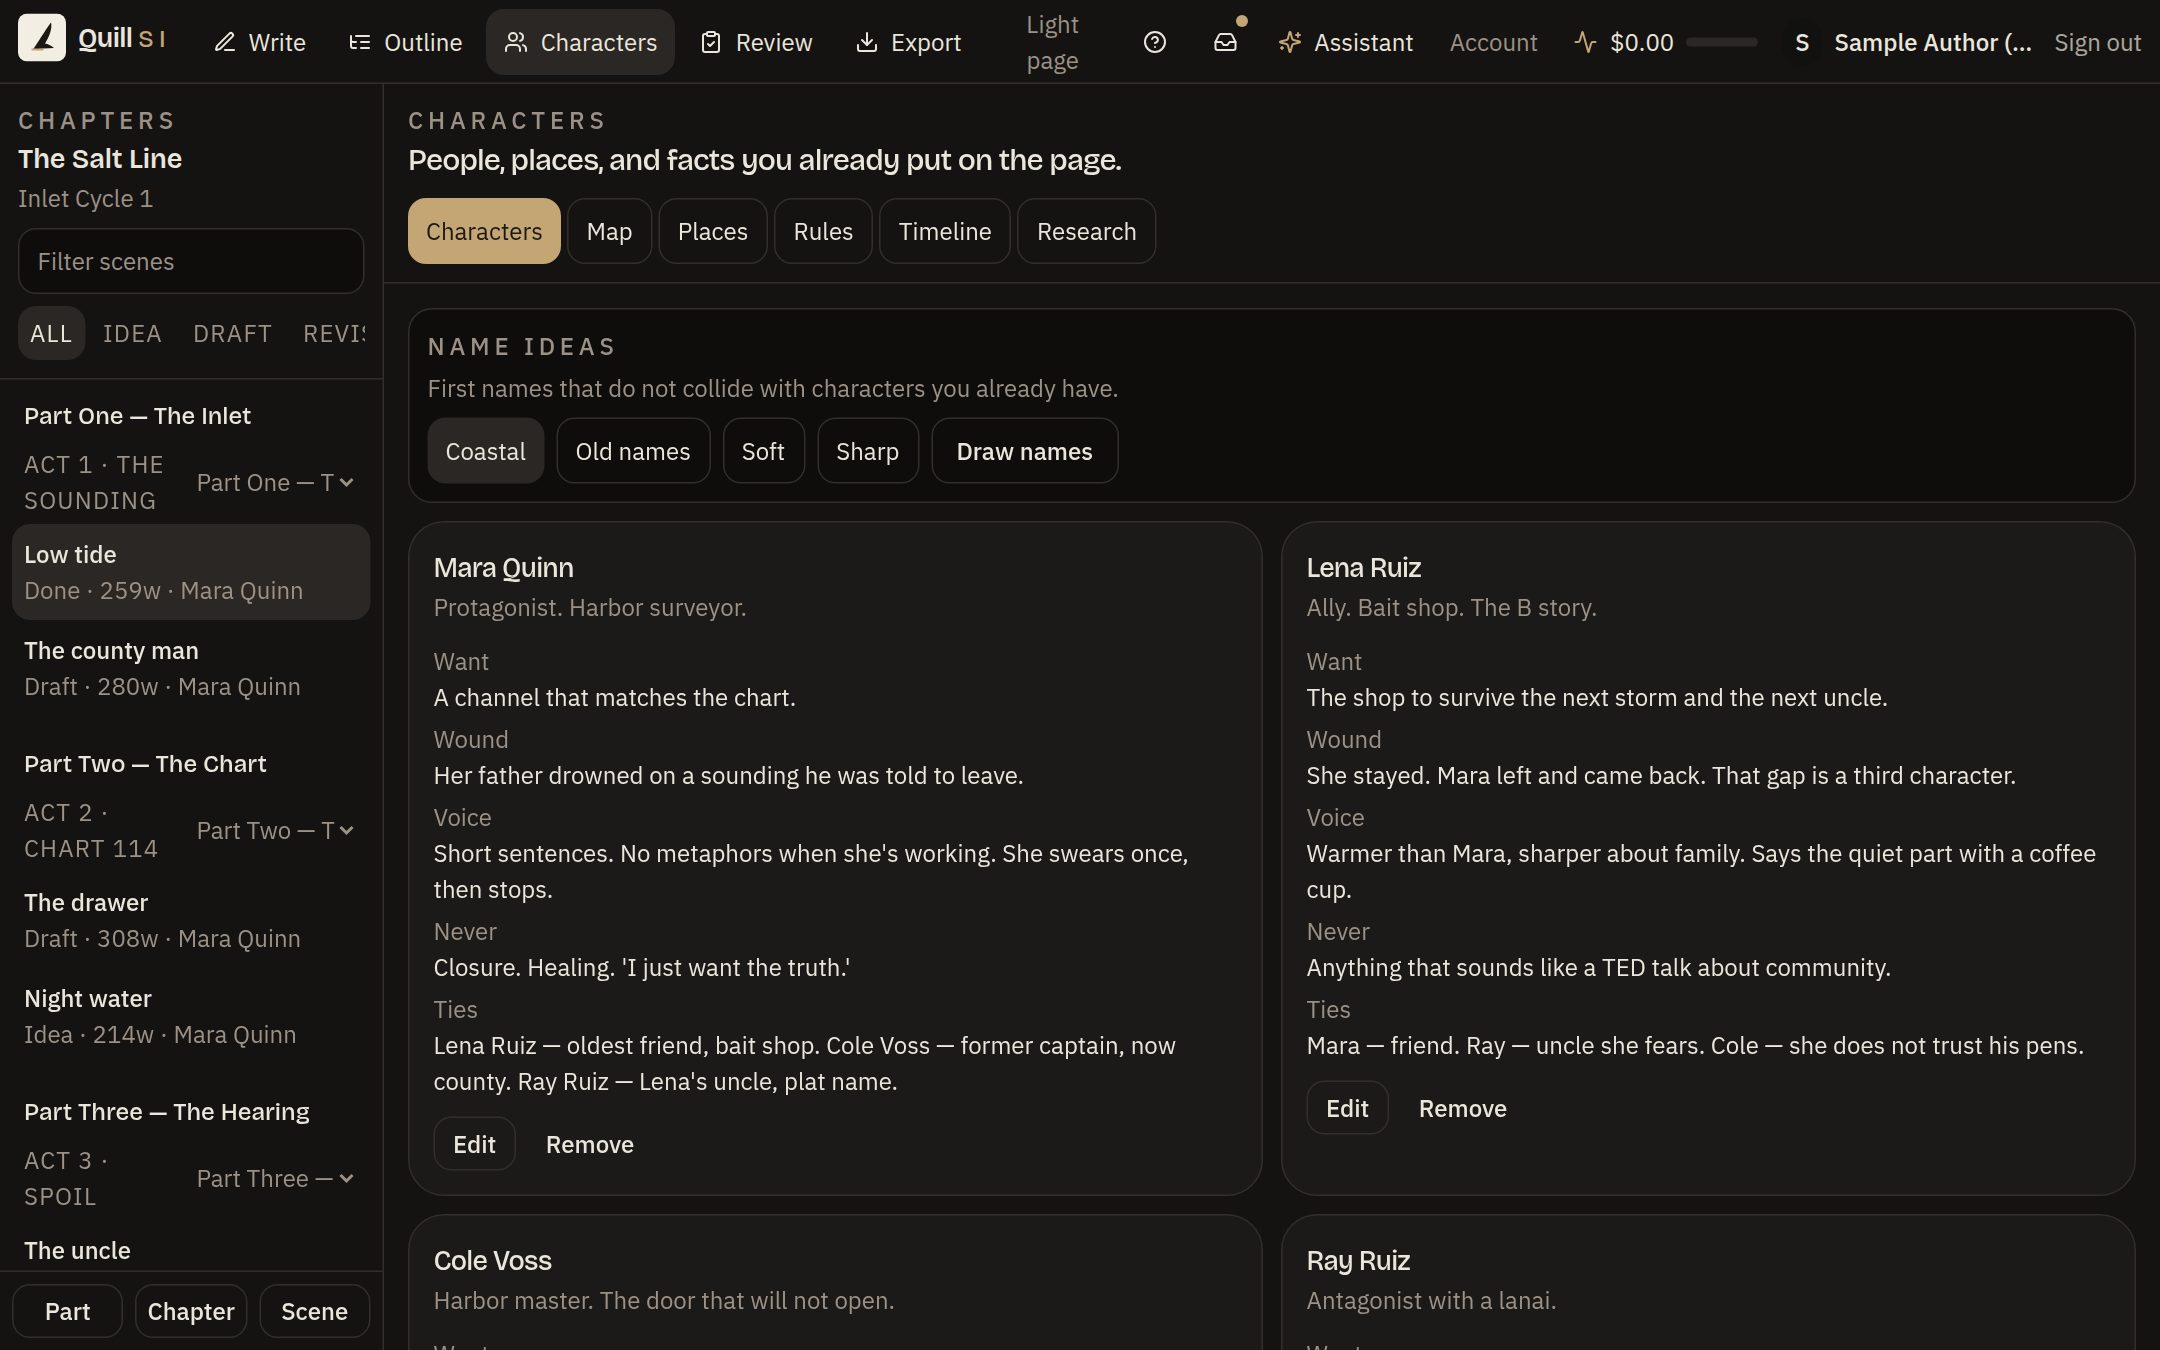Add a new Chapter
Viewport: 2160px width, 1350px height.
pyautogui.click(x=191, y=1311)
